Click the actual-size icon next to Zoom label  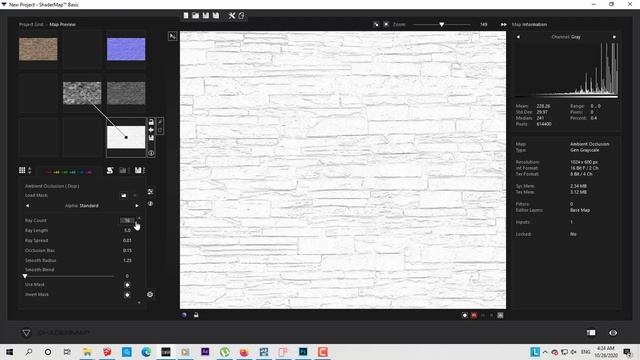[x=386, y=24]
